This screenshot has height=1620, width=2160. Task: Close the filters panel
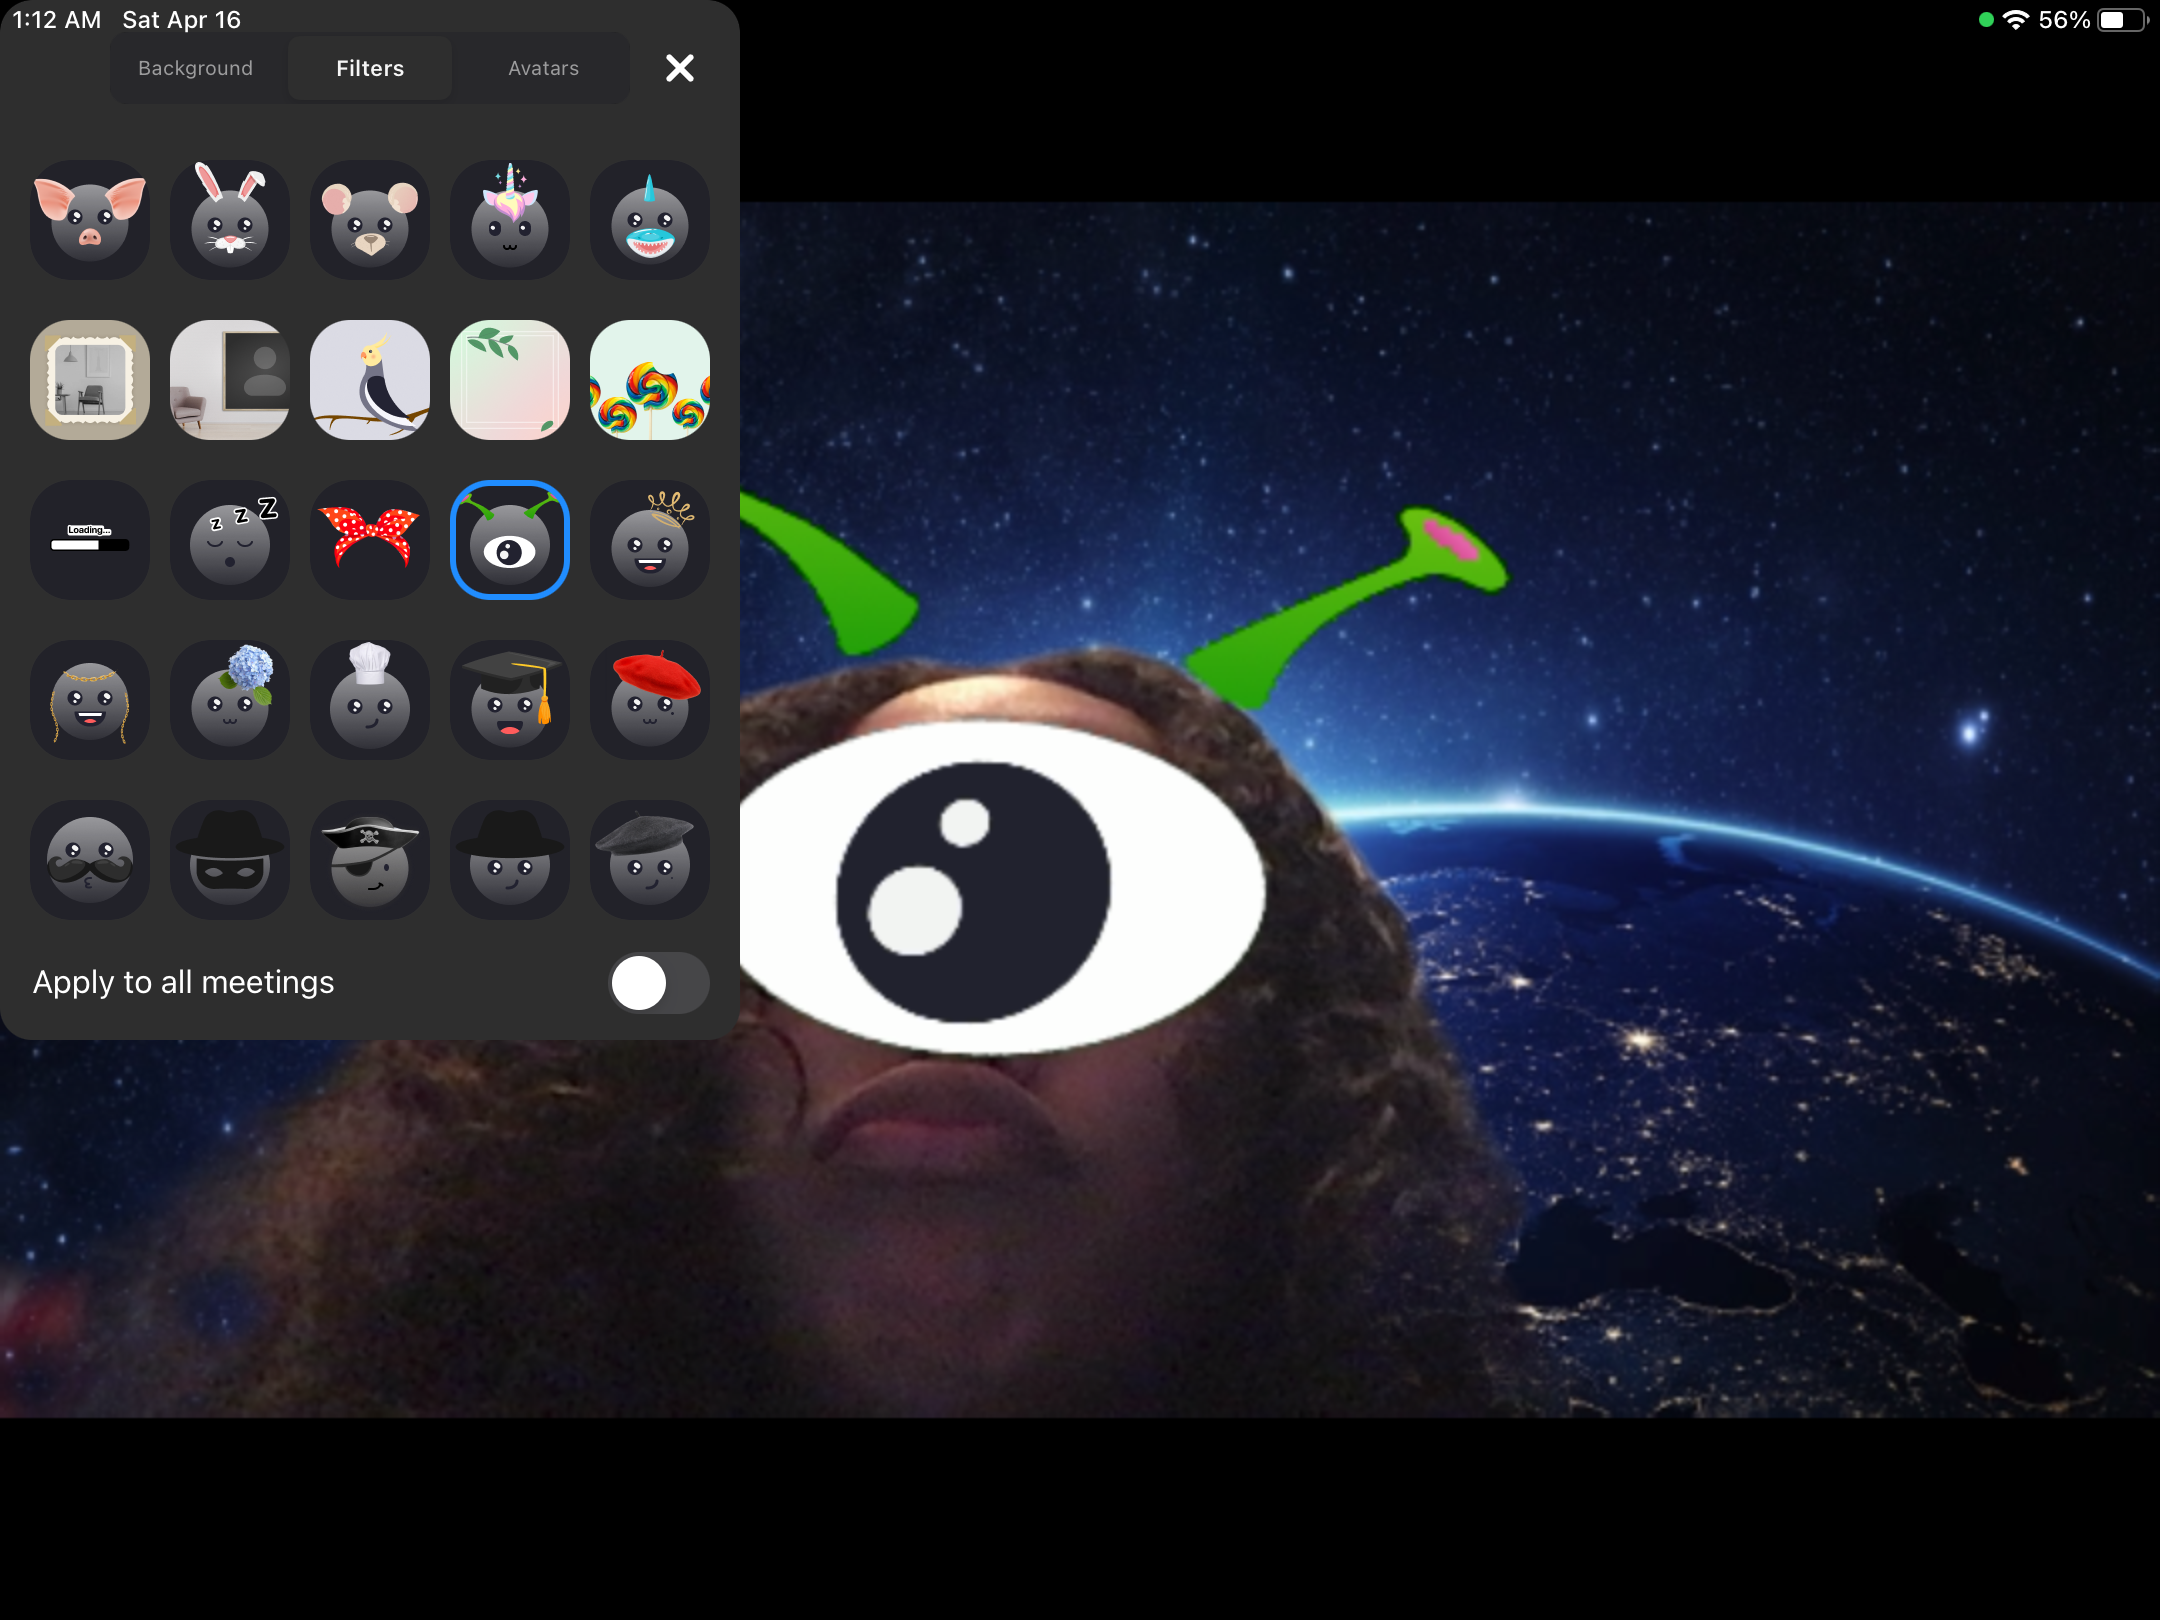pos(680,68)
